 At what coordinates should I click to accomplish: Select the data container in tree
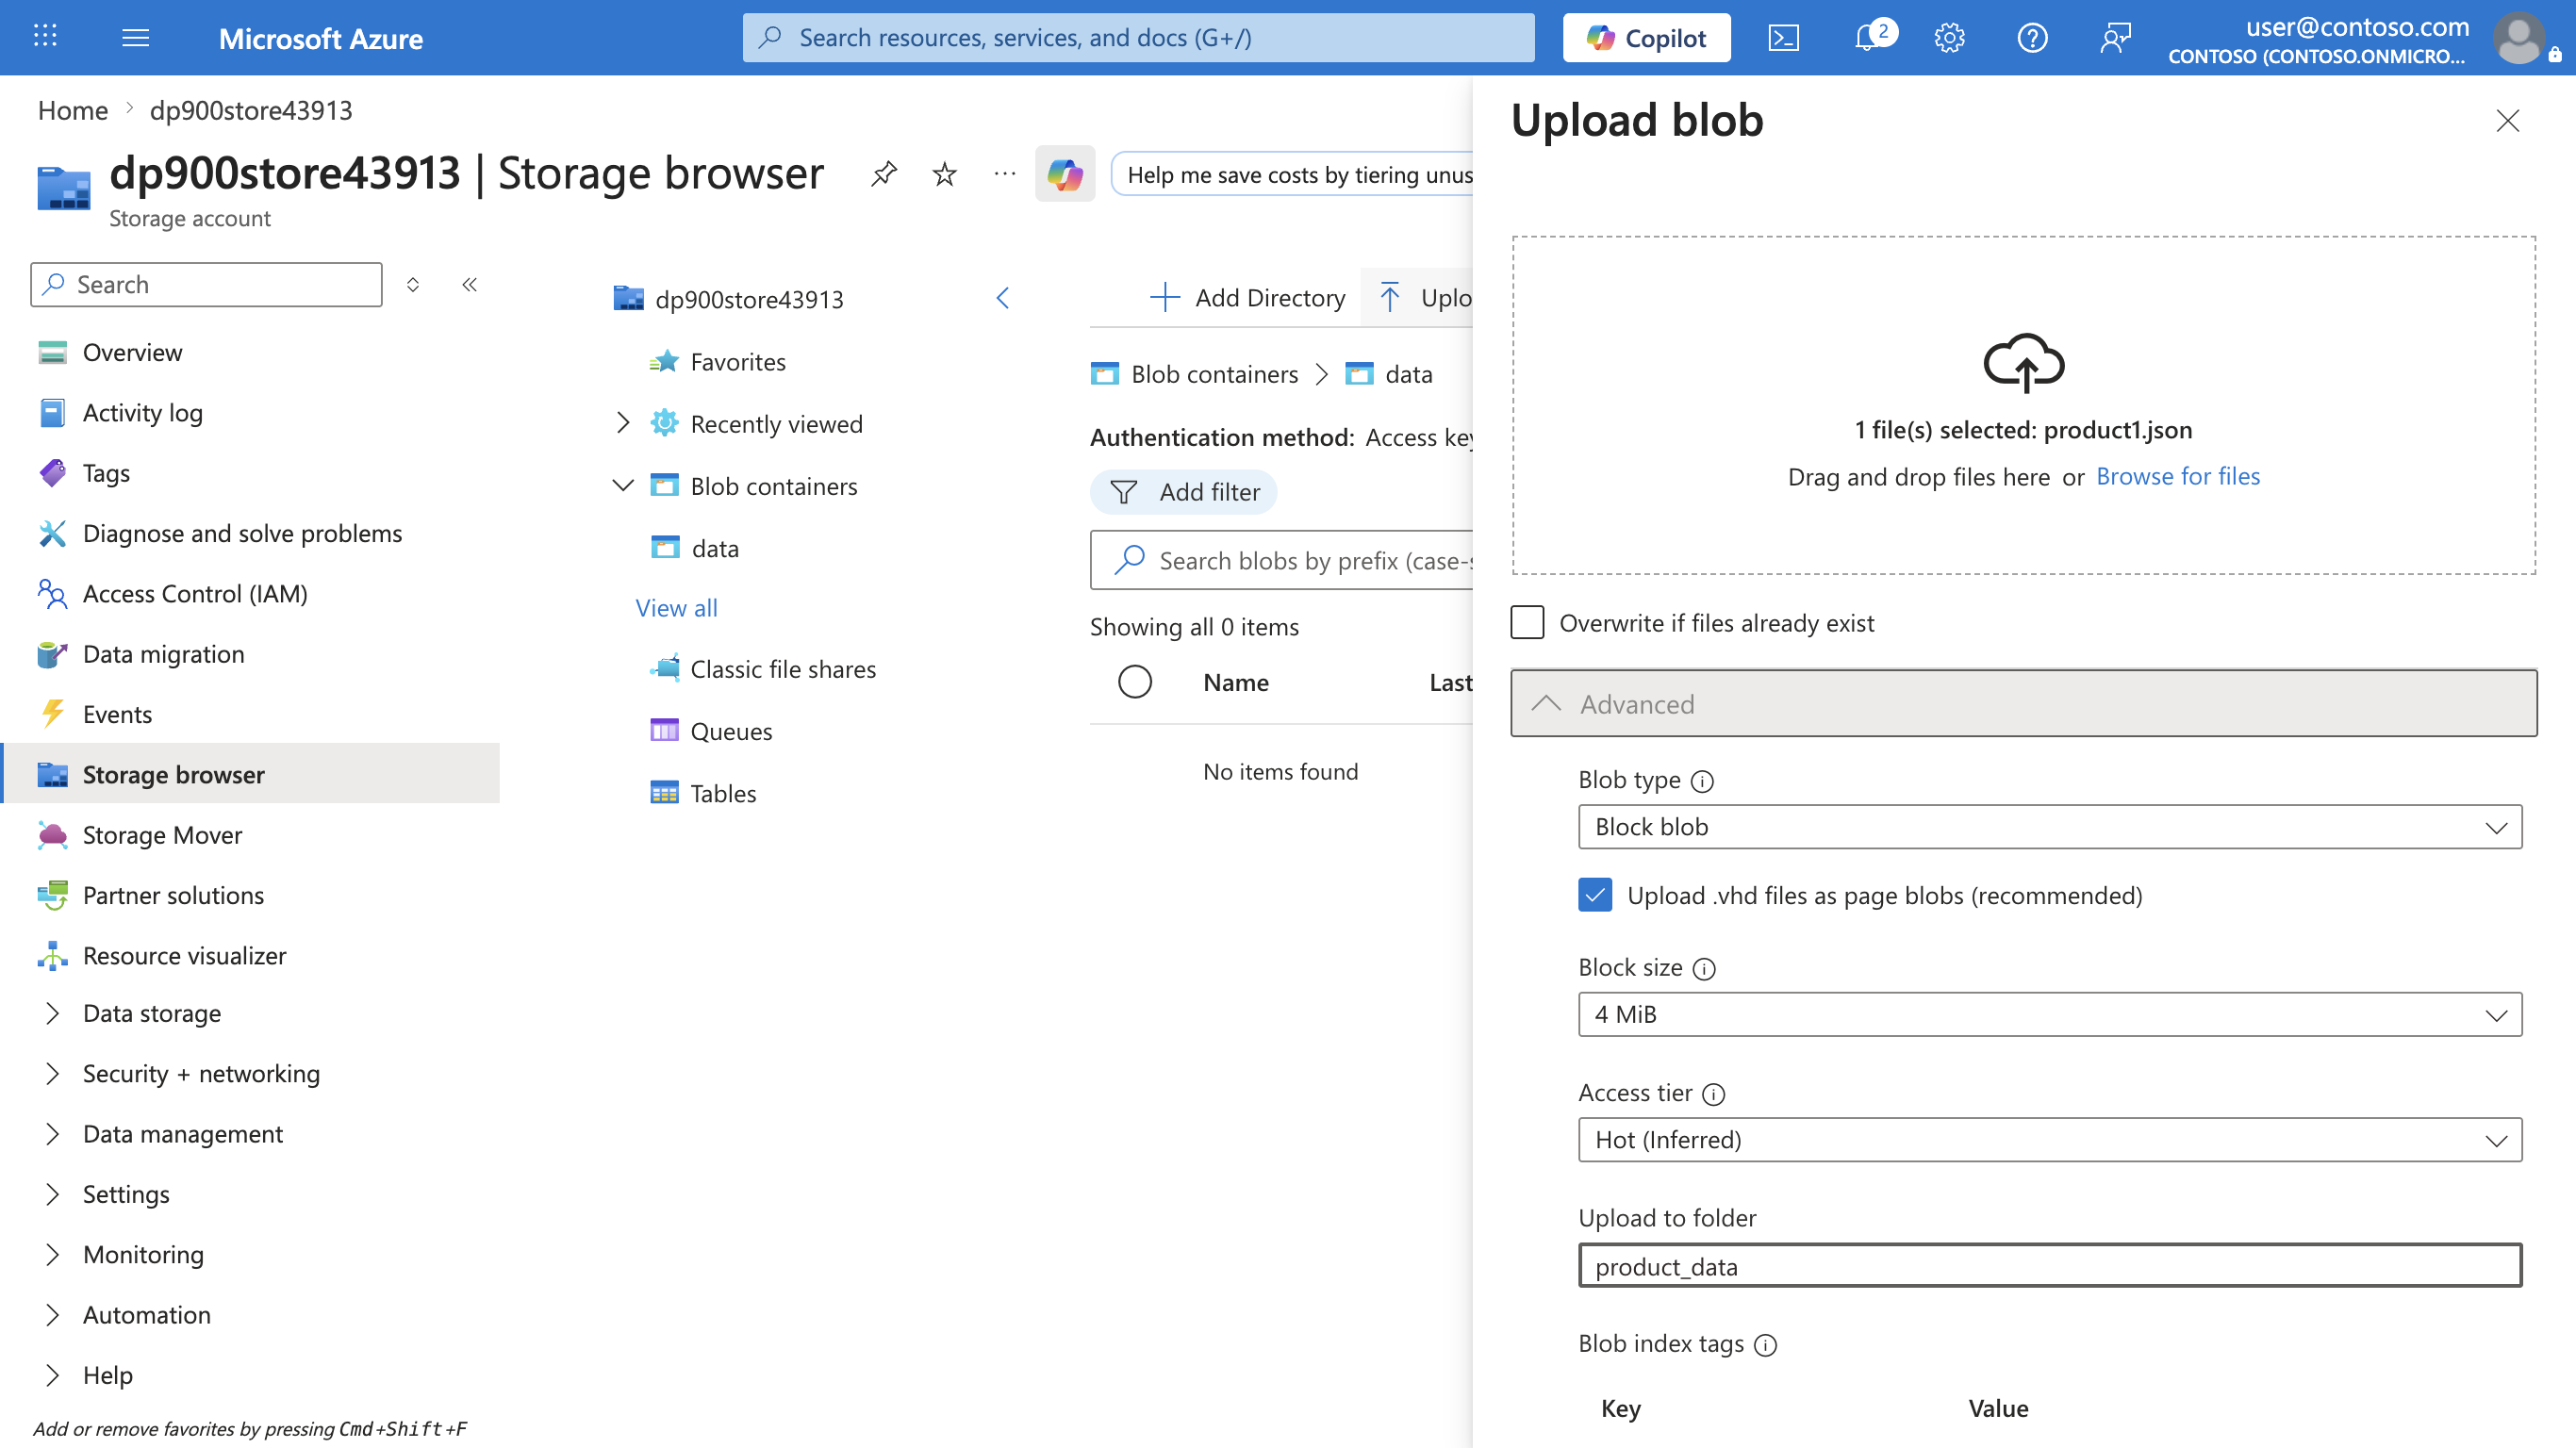(715, 548)
